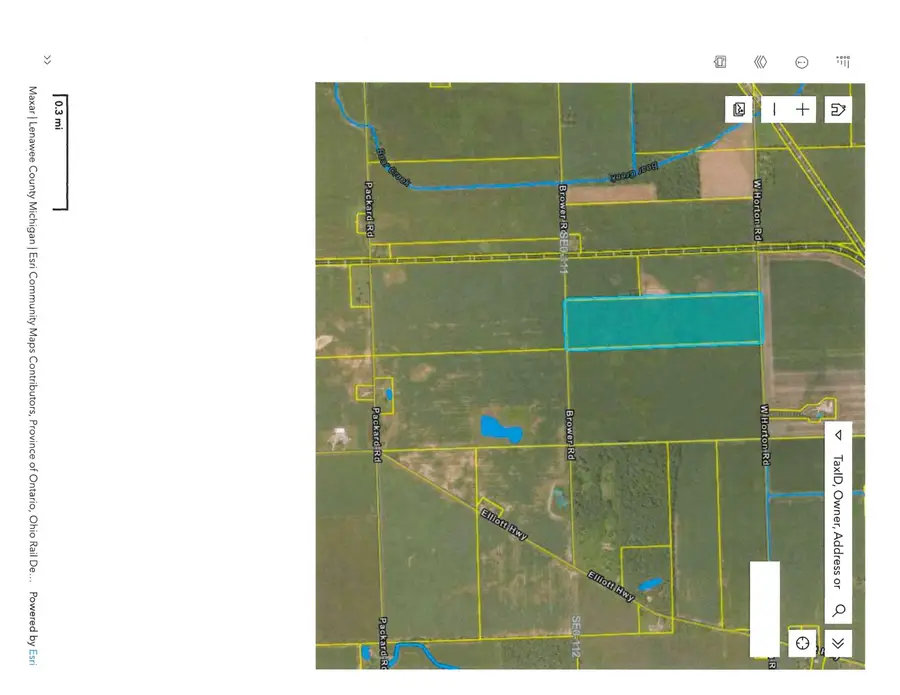This screenshot has height=695, width=900.
Task: Click the double-arrow expander at top left
Action: [47, 58]
